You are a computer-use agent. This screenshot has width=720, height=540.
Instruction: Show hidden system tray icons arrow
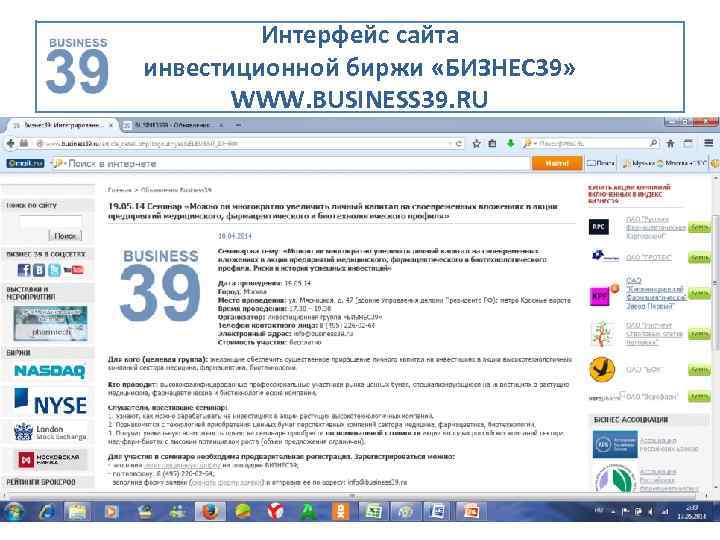tap(613, 511)
